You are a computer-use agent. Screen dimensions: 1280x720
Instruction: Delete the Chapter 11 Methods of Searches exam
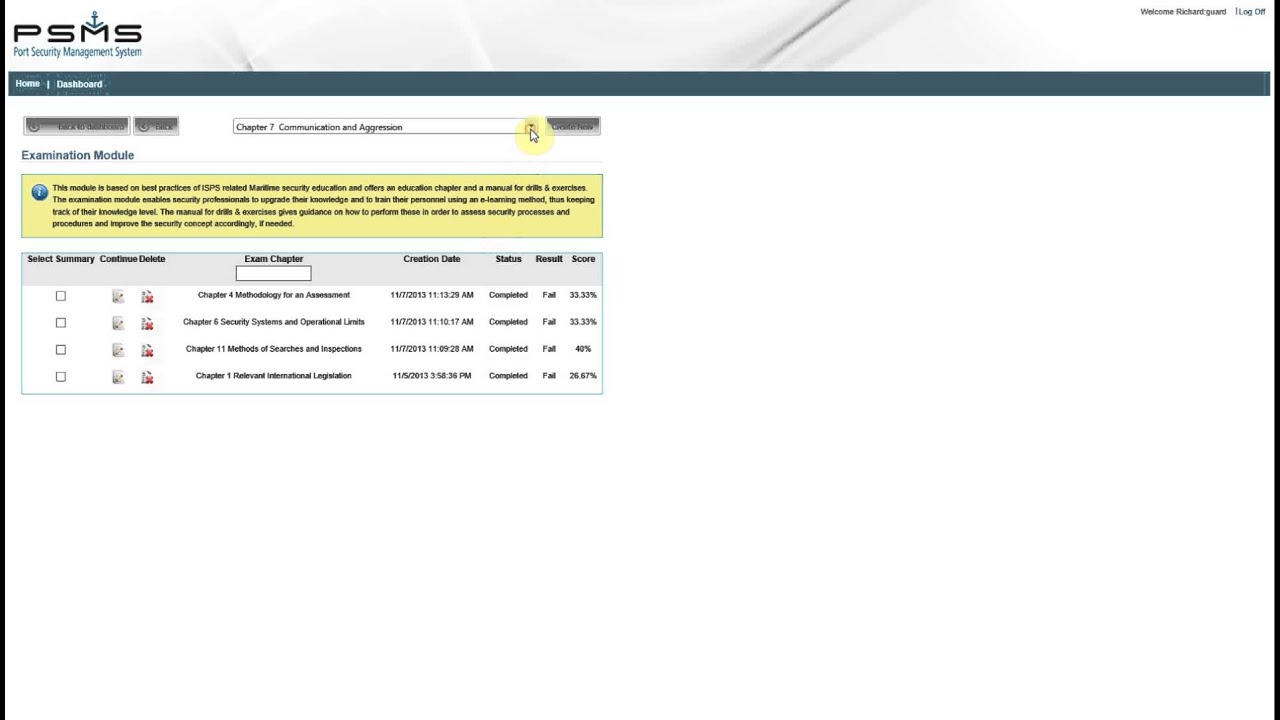coord(147,350)
